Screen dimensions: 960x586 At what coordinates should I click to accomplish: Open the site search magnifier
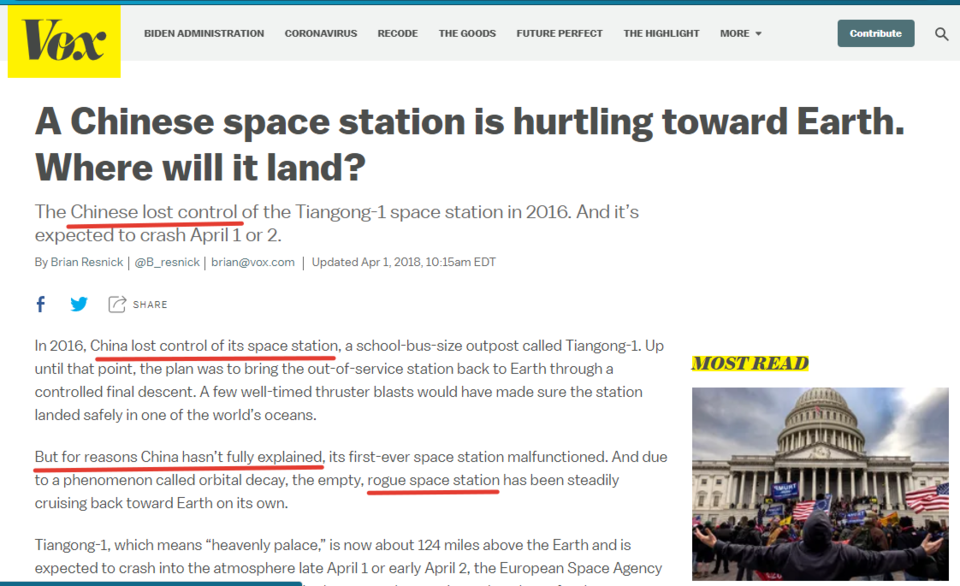941,33
